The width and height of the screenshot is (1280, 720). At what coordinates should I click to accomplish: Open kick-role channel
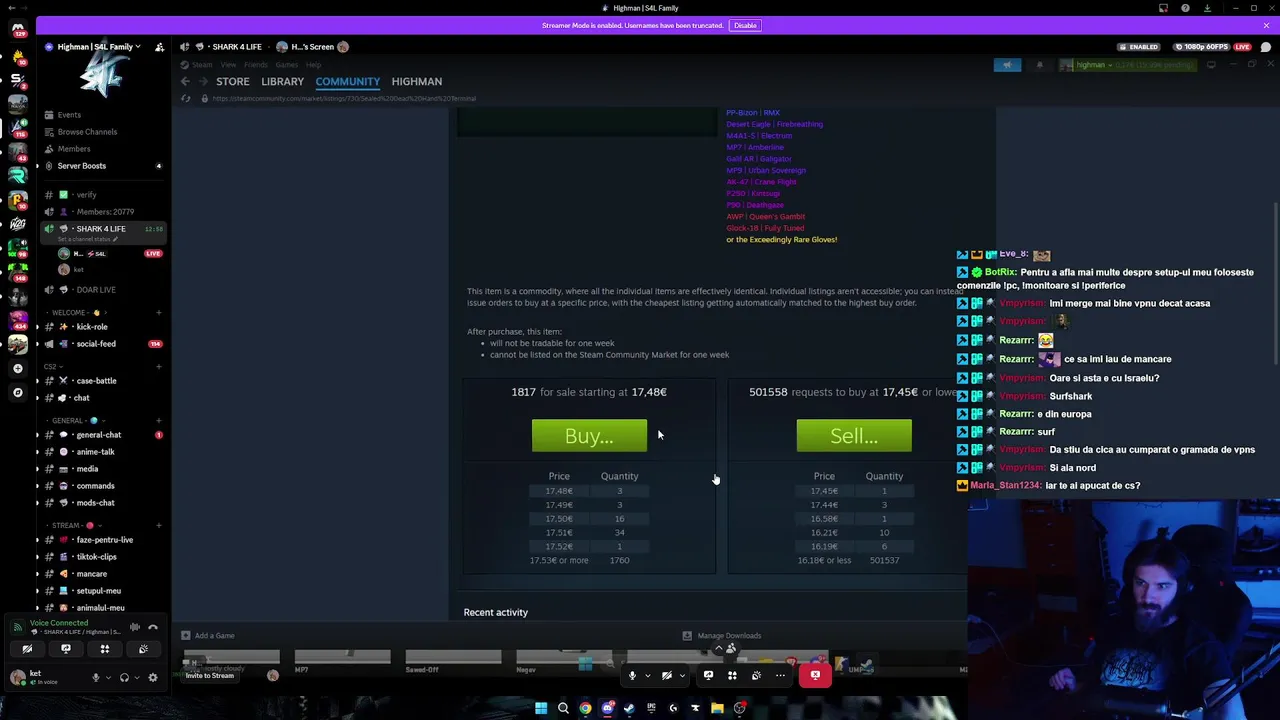click(x=92, y=327)
